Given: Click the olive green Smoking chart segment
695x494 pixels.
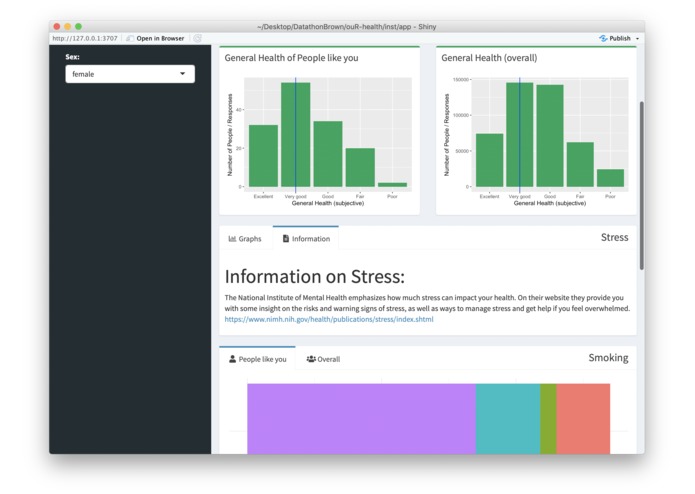Looking at the screenshot, I should click(548, 419).
